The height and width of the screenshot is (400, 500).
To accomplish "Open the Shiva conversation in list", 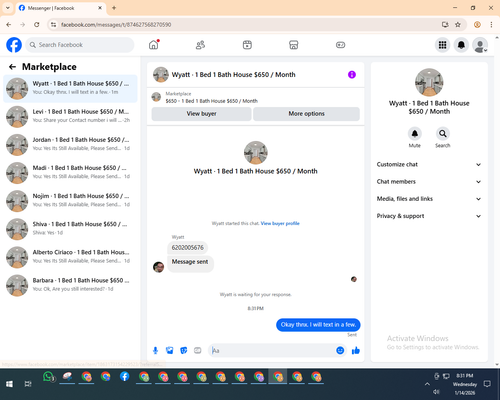I will pyautogui.click(x=70, y=229).
